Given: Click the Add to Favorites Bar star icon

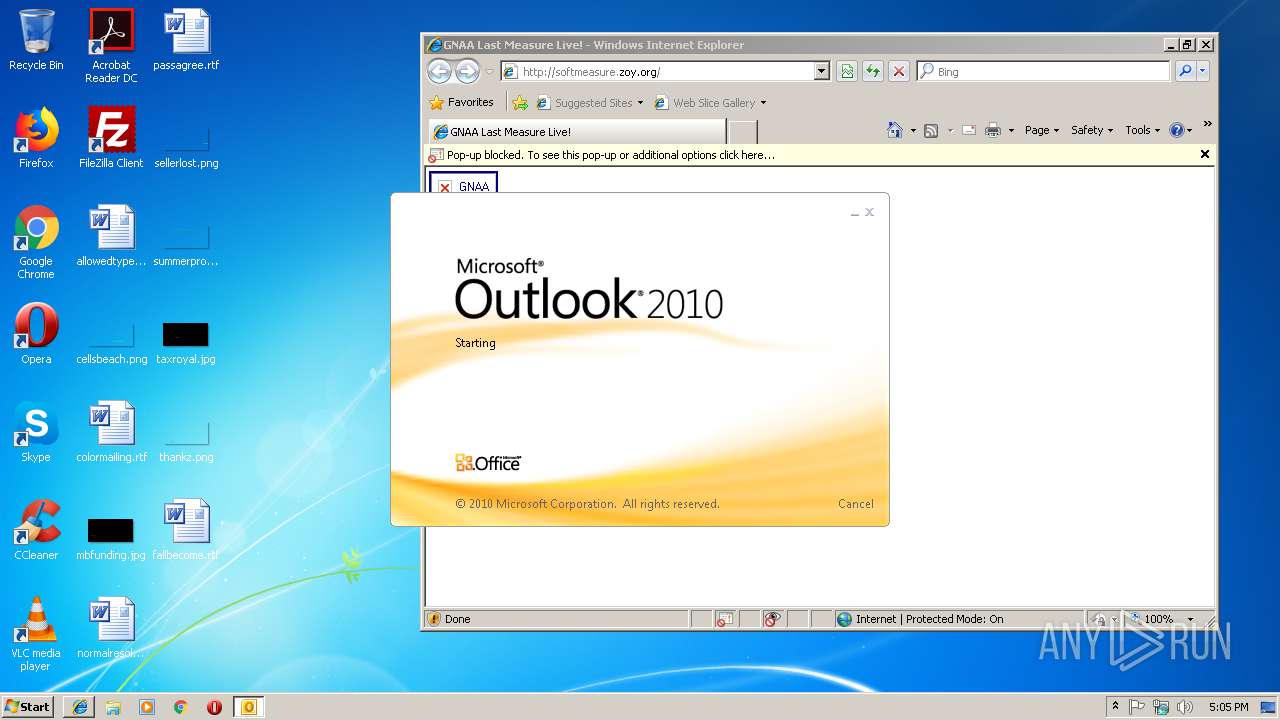Looking at the screenshot, I should click(x=520, y=102).
